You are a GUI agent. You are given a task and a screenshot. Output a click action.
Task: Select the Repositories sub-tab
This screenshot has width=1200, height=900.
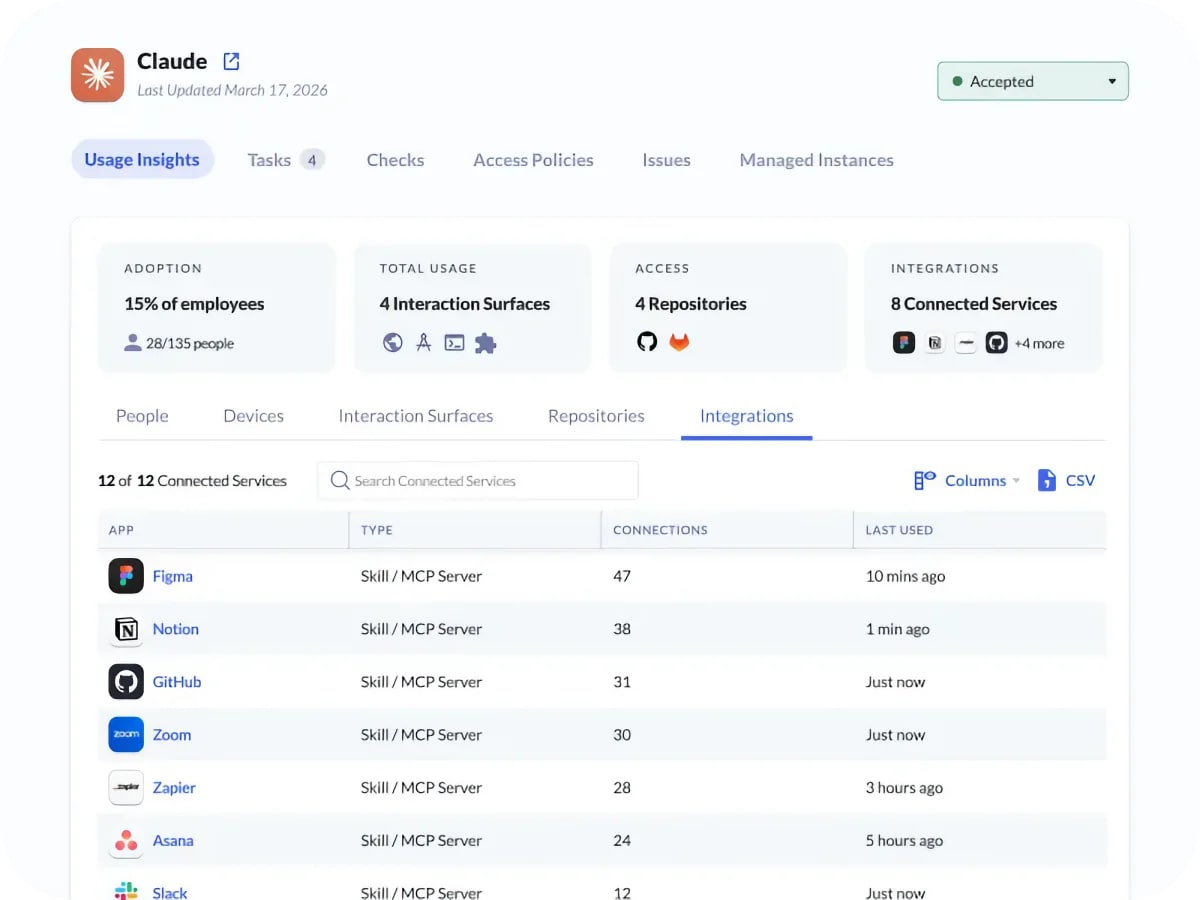(x=596, y=416)
